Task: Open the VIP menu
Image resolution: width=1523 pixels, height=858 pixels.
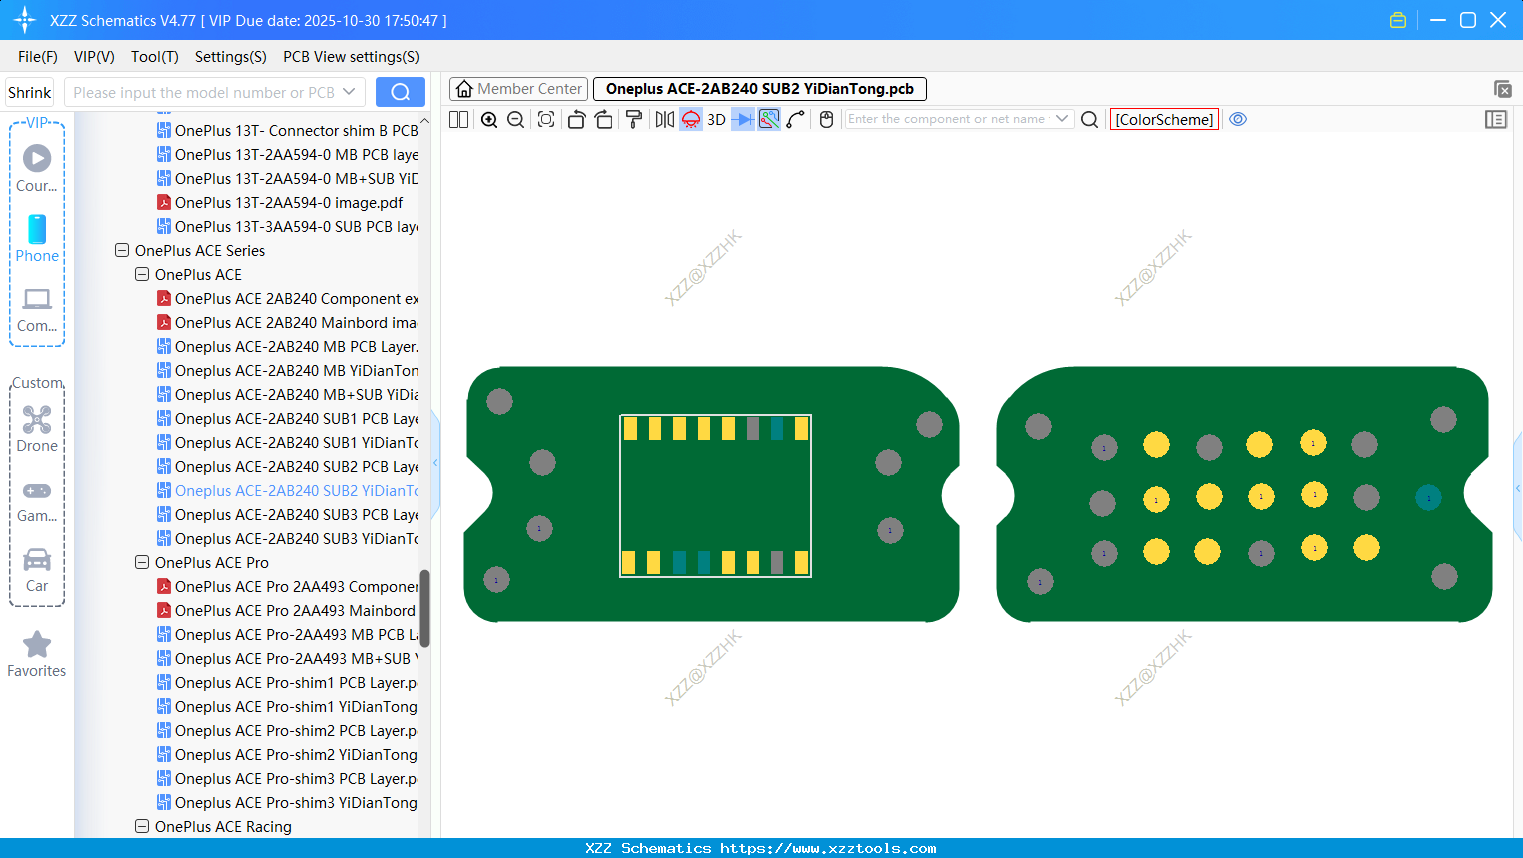Action: coord(94,57)
